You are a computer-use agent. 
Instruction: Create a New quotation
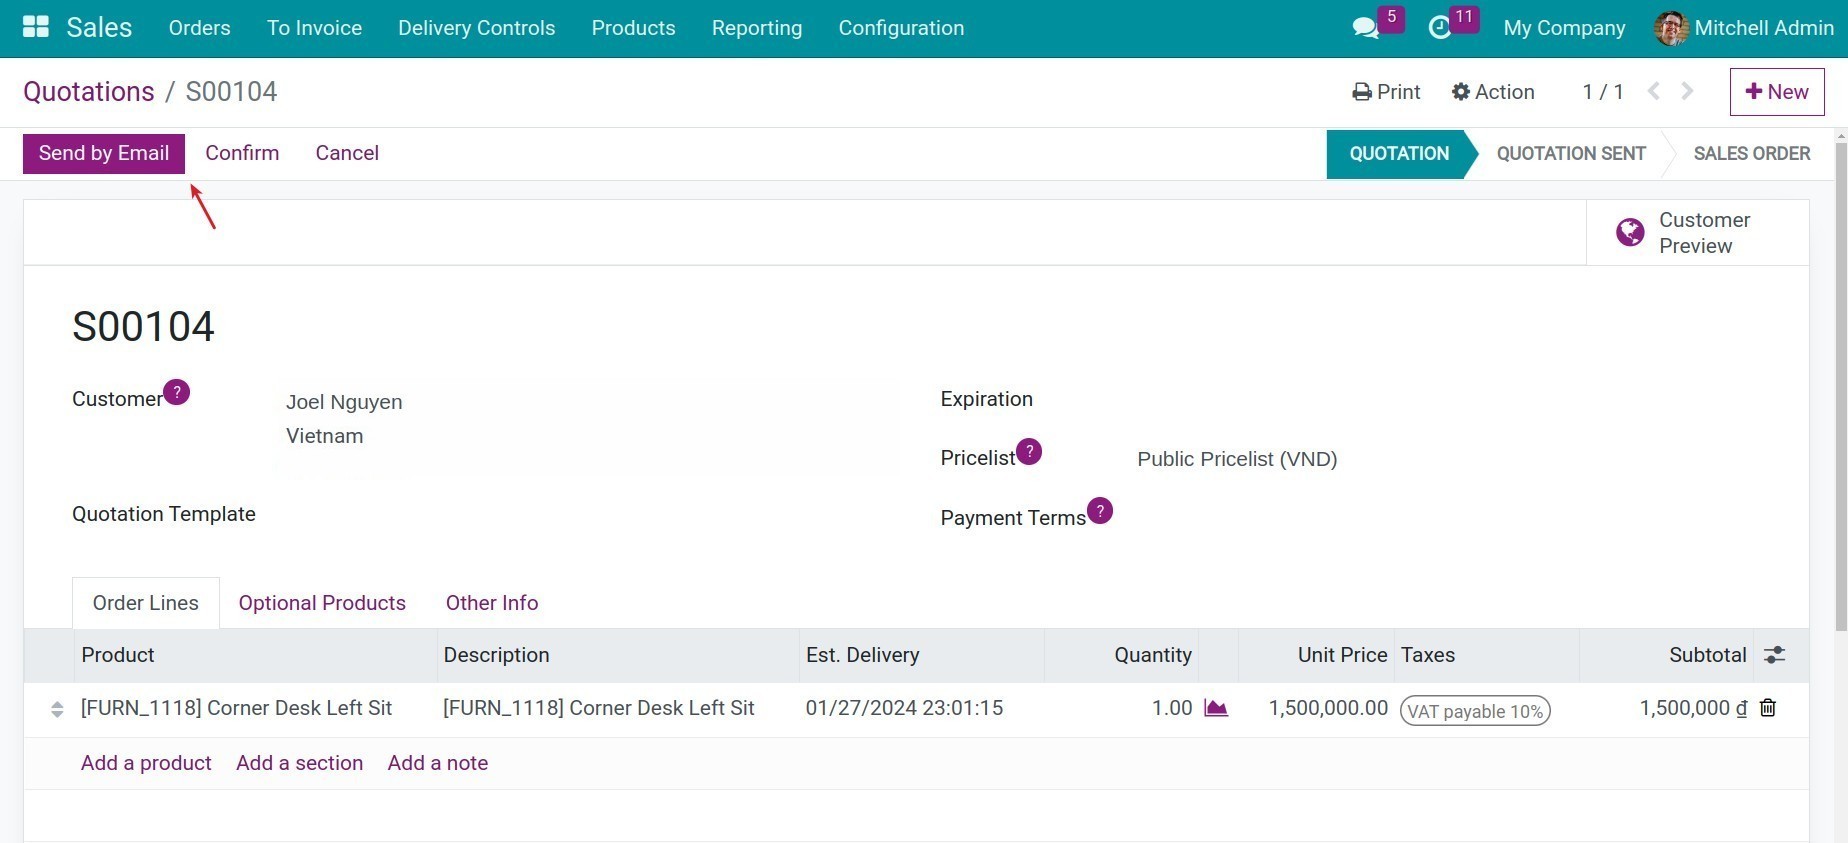1777,92
